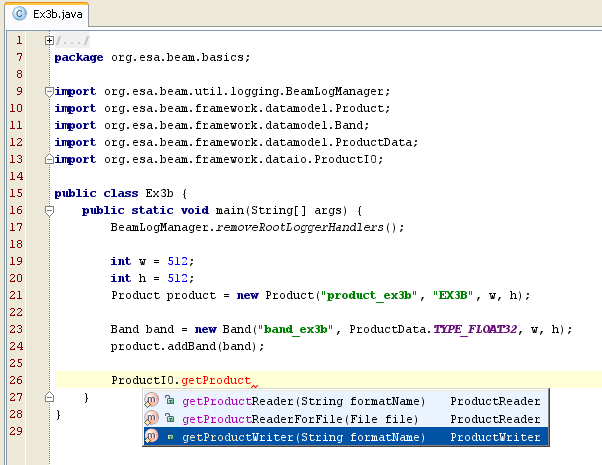Expand the folded comment block on line 1
This screenshot has height=465, width=602.
tap(49, 40)
